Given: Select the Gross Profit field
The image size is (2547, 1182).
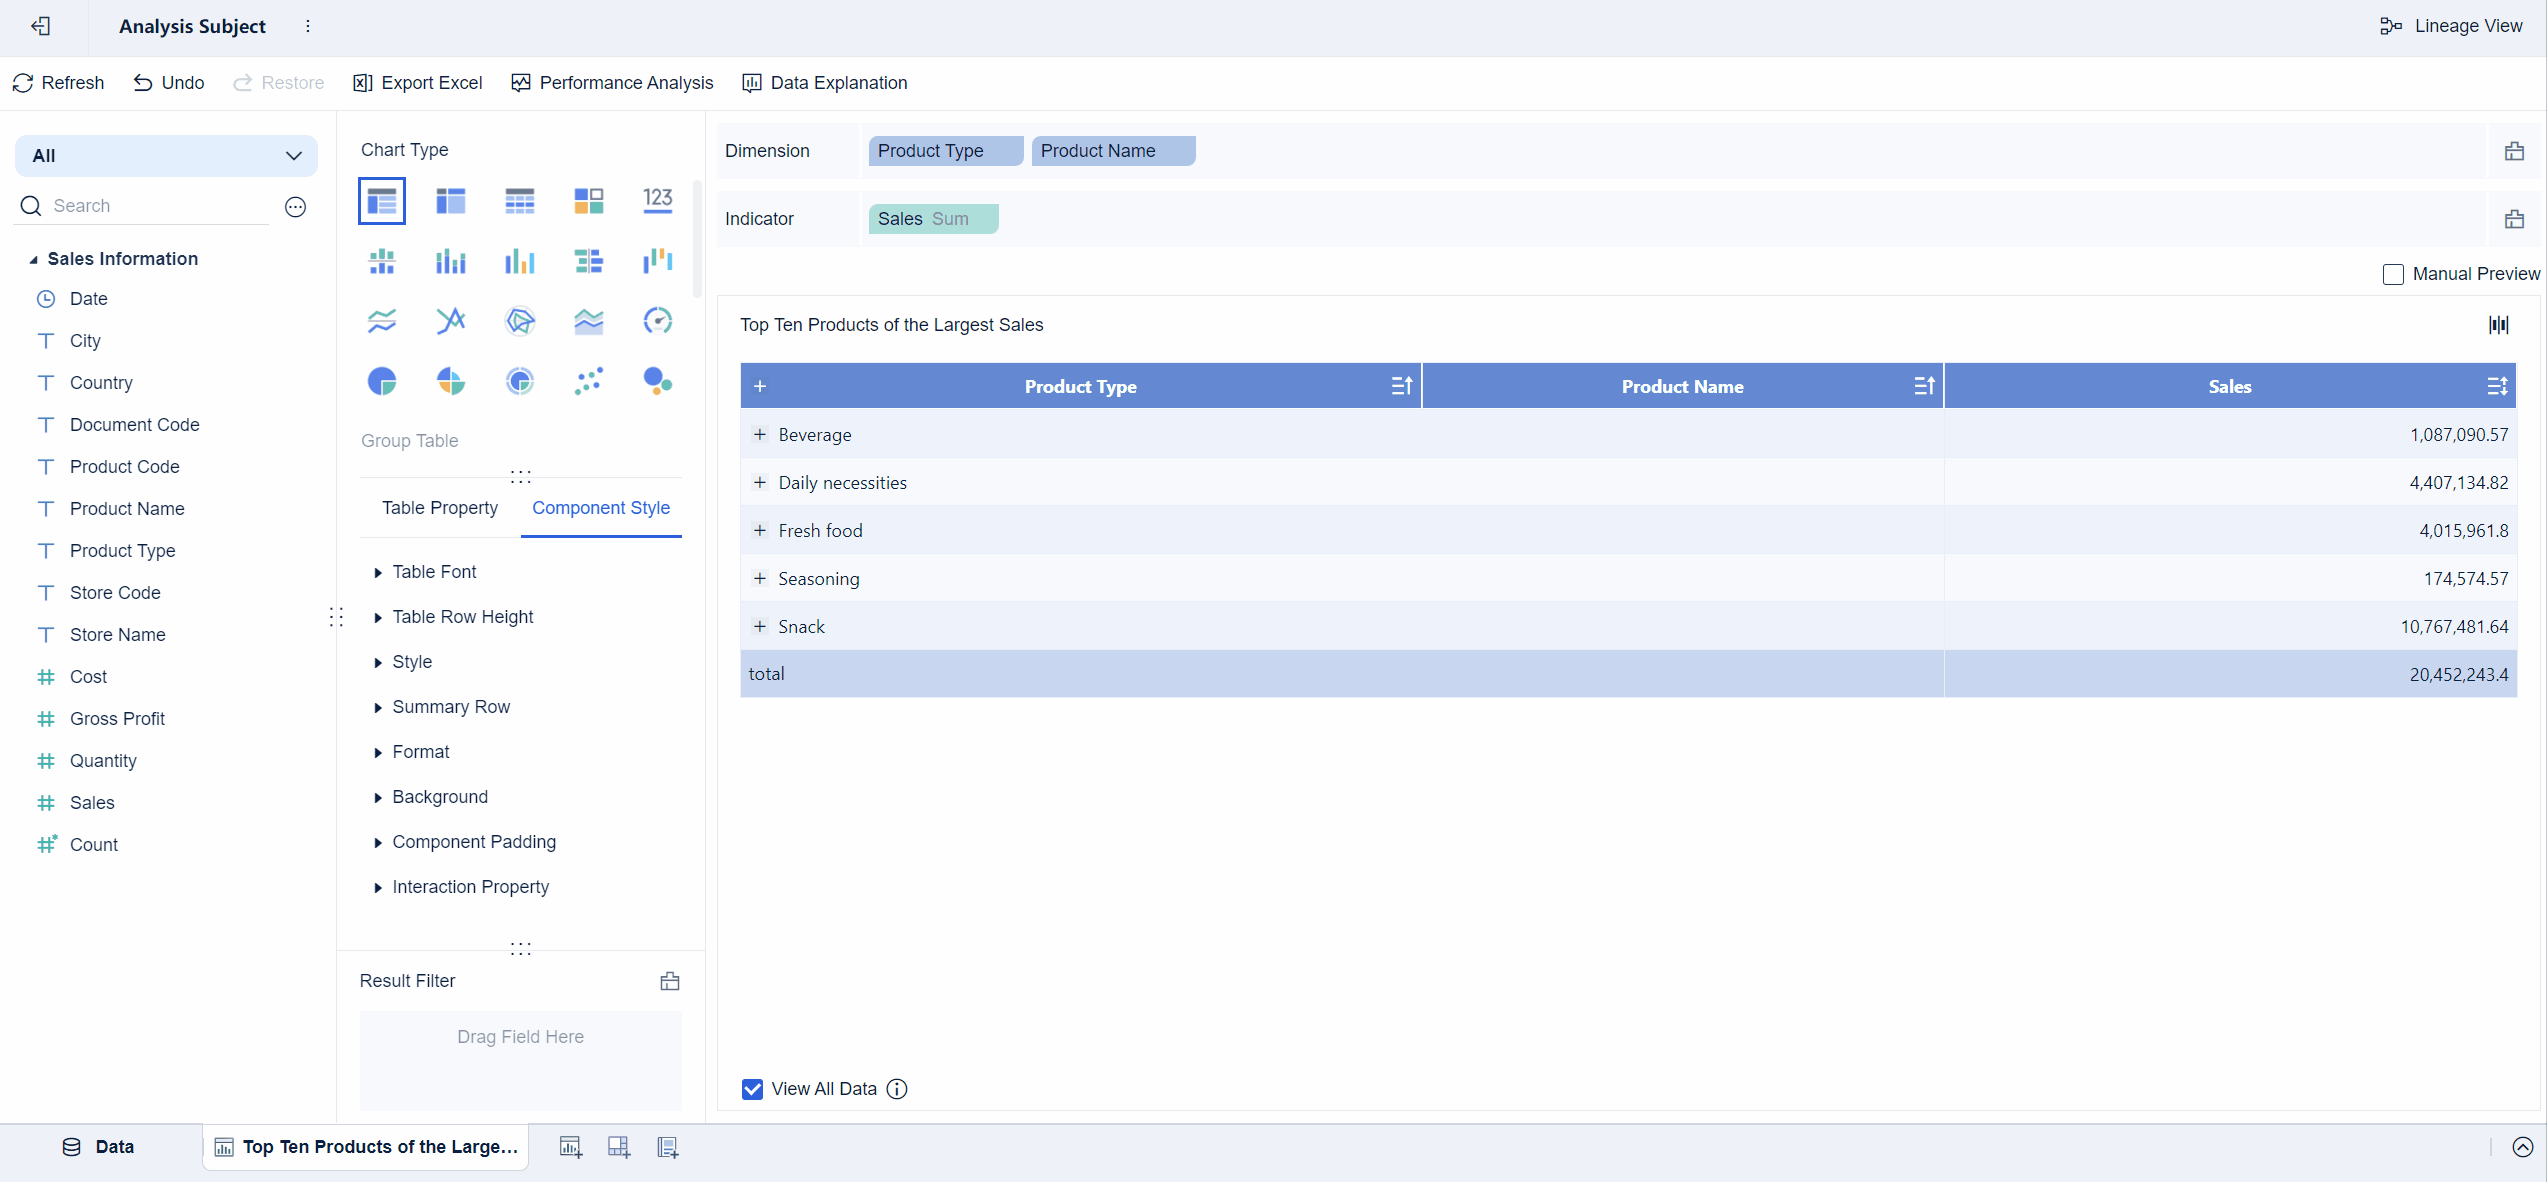Looking at the screenshot, I should (x=117, y=719).
